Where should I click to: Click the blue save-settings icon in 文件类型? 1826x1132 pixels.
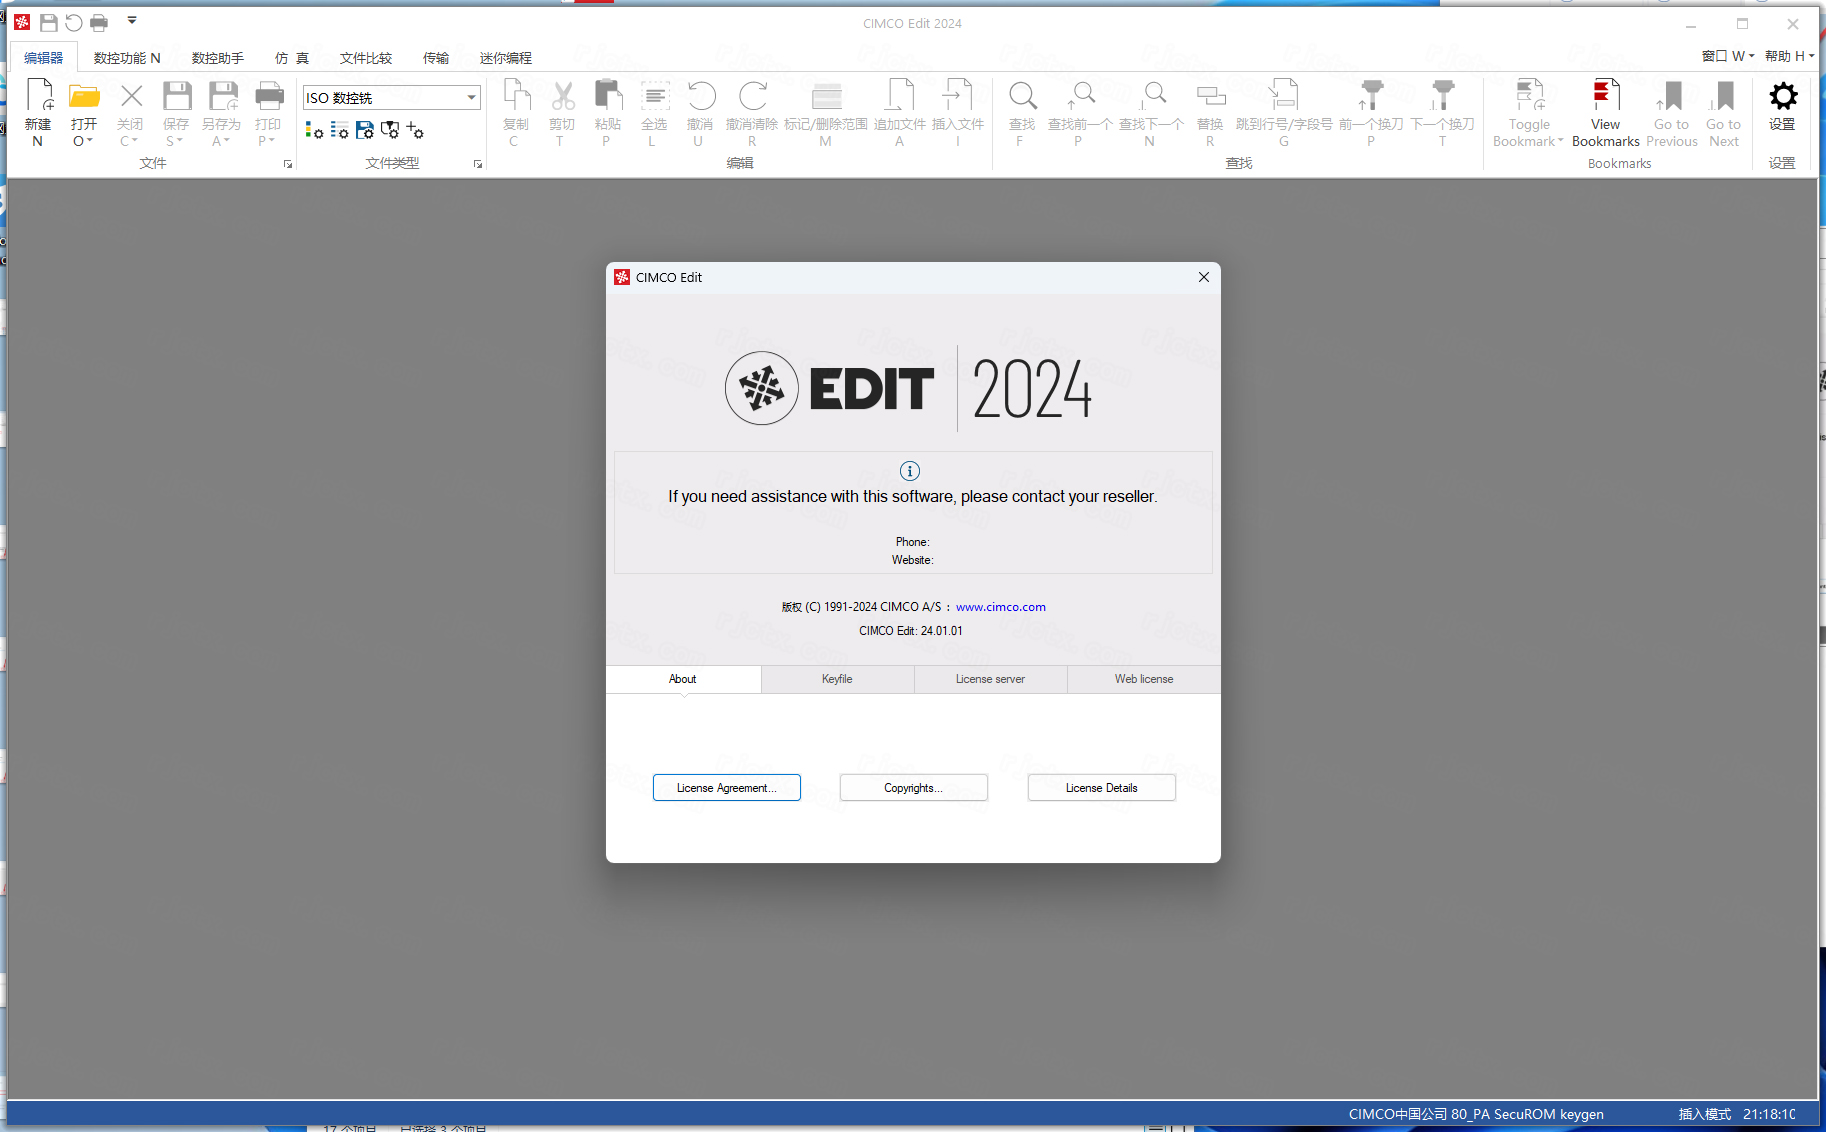click(x=364, y=130)
